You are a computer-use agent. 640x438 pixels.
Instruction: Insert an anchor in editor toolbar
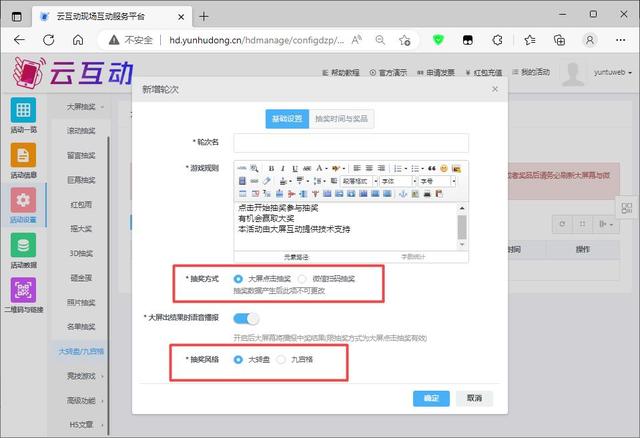coord(403,193)
